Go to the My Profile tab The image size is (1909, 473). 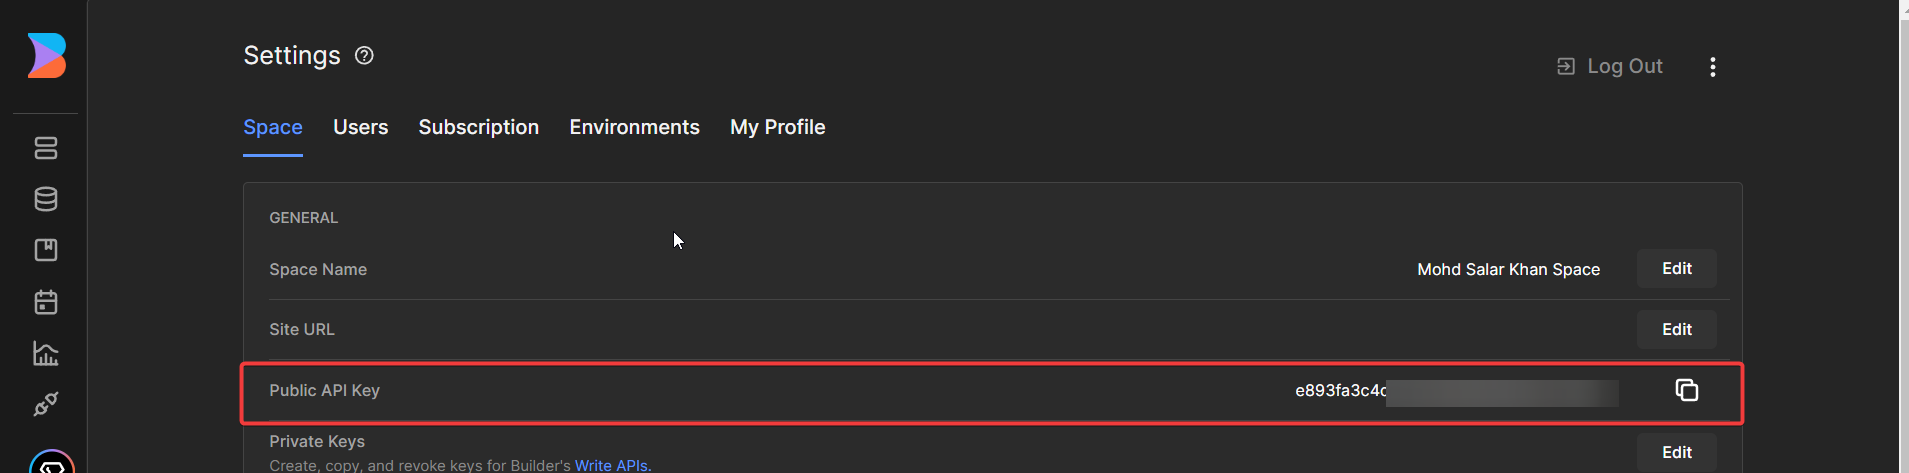(777, 127)
